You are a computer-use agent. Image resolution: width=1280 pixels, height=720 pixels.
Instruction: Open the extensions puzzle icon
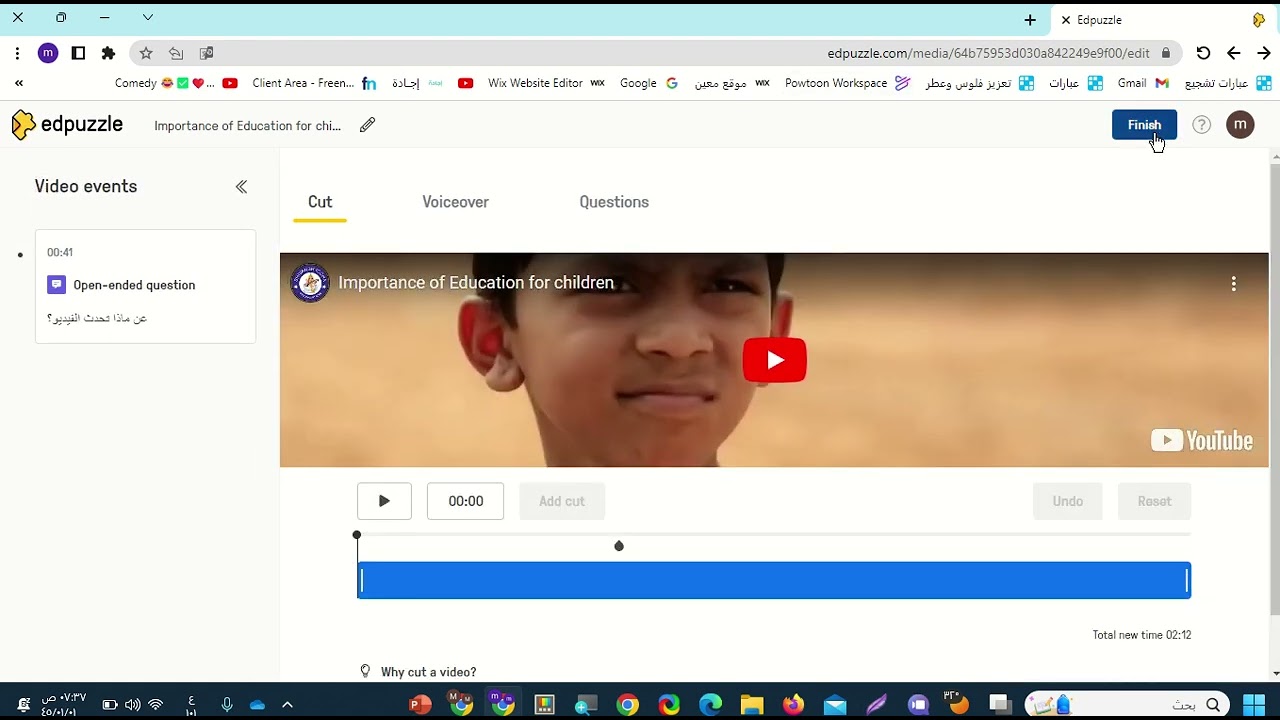(108, 53)
